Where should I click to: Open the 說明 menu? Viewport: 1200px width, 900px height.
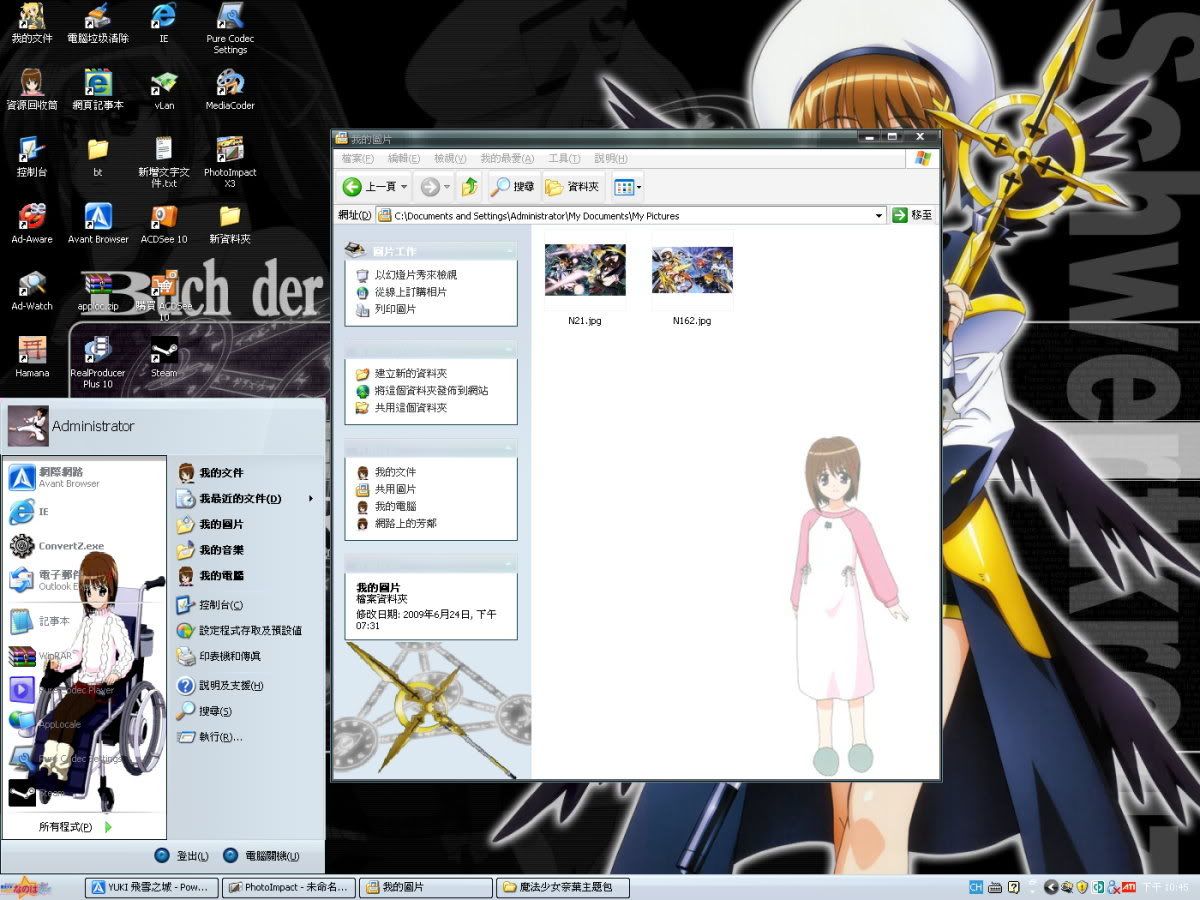pos(610,158)
